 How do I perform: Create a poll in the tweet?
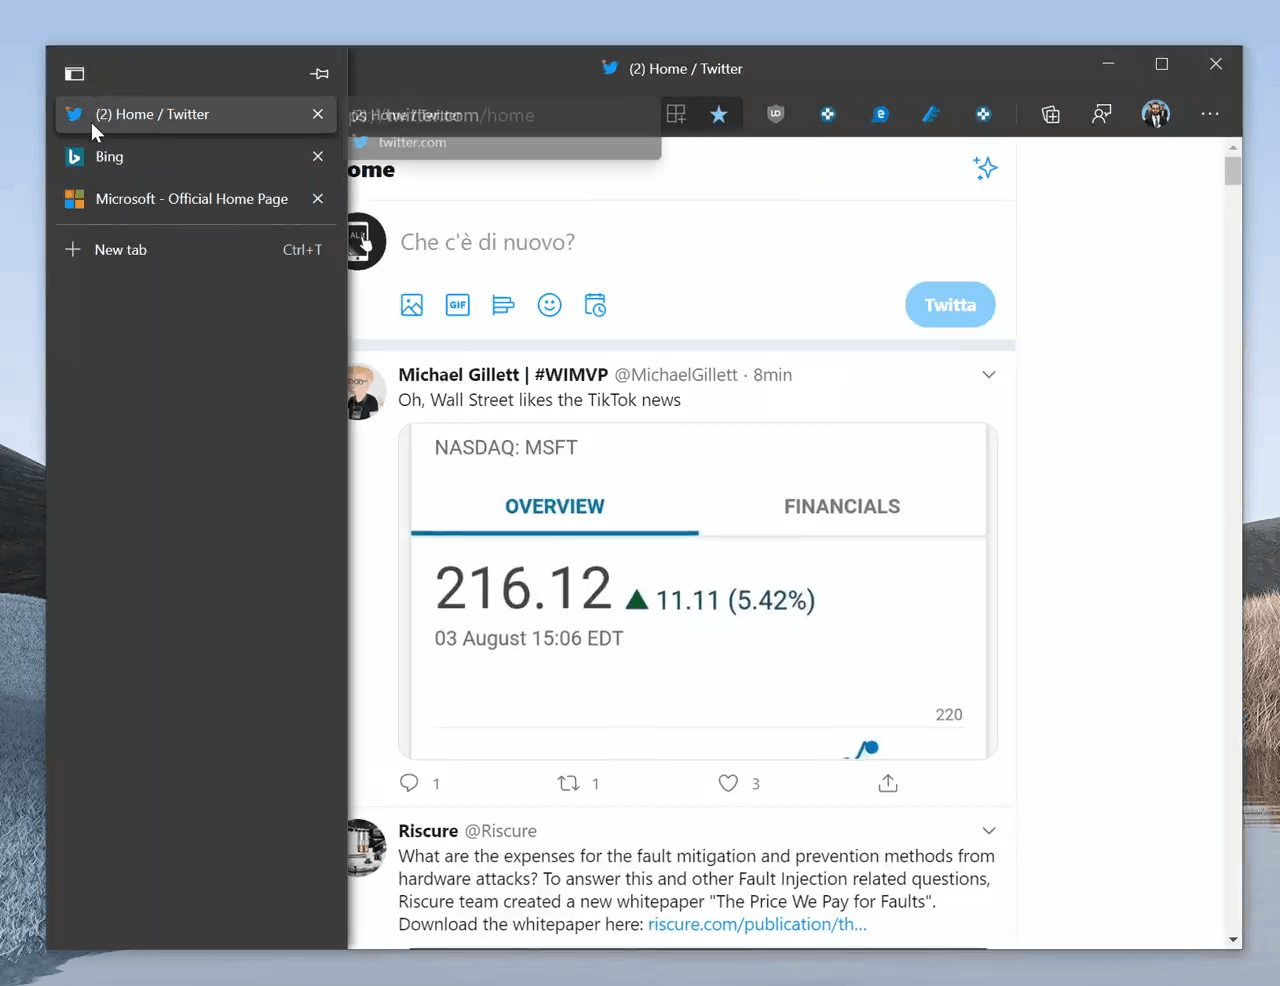[503, 305]
